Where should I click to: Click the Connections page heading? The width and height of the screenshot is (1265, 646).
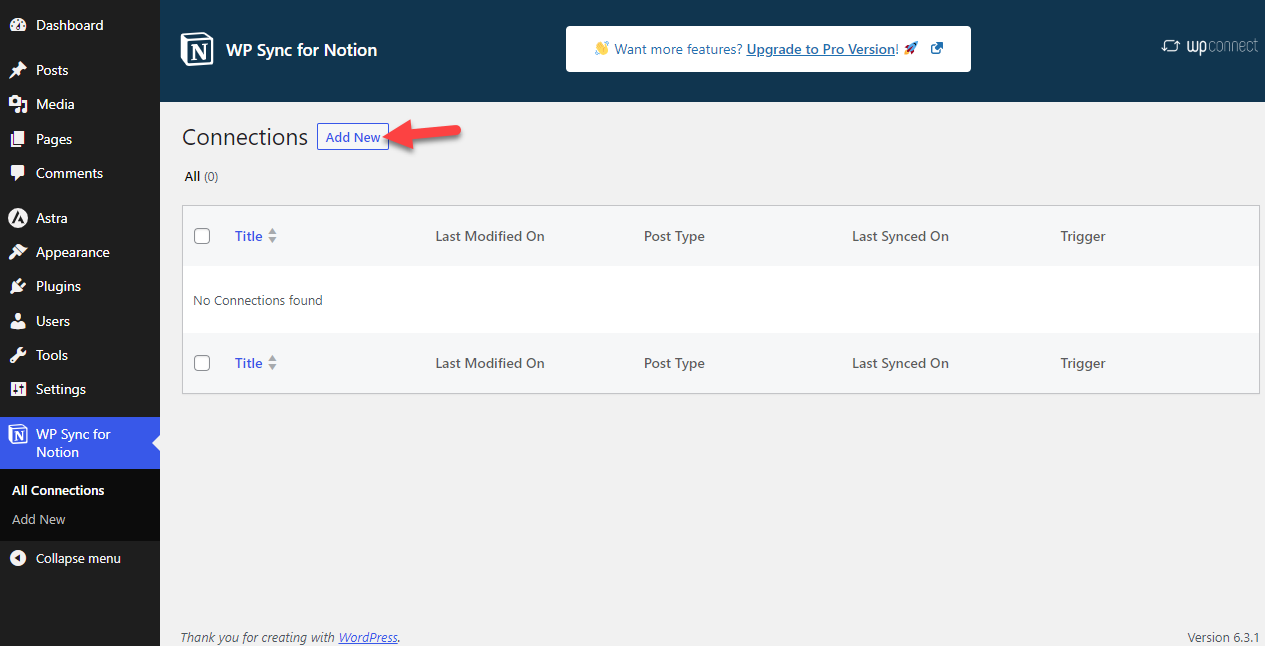[x=245, y=137]
